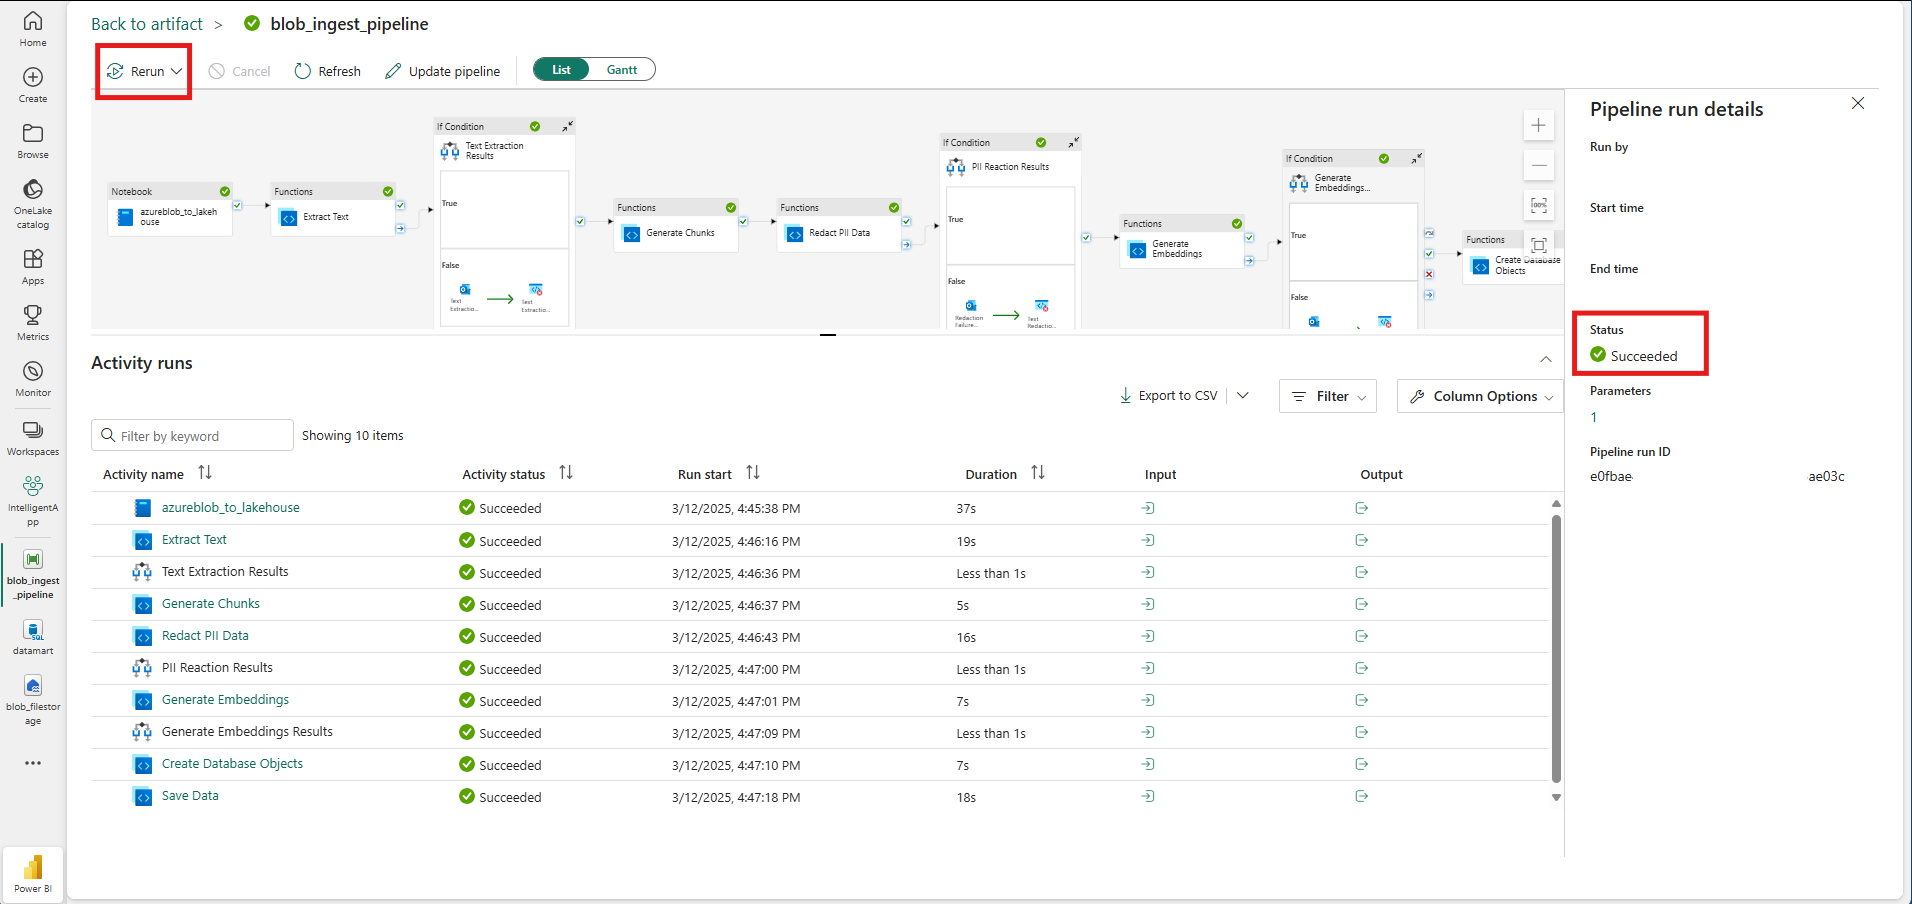The height and width of the screenshot is (904, 1912).
Task: Fit the pipeline canvas to screen
Action: point(1539,245)
